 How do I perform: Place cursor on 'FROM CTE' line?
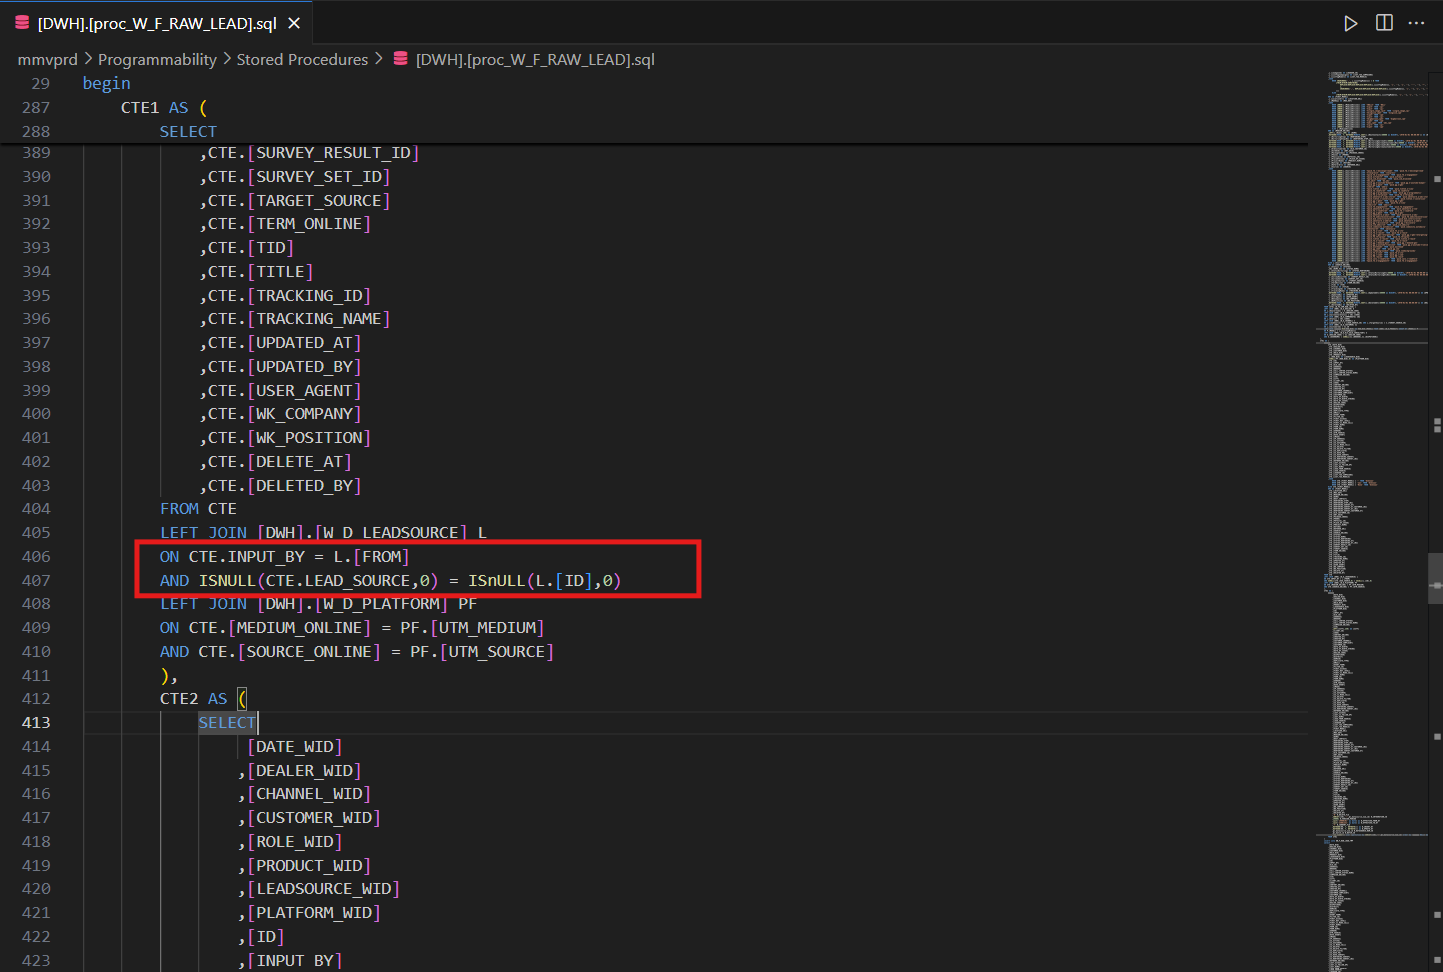(x=198, y=509)
